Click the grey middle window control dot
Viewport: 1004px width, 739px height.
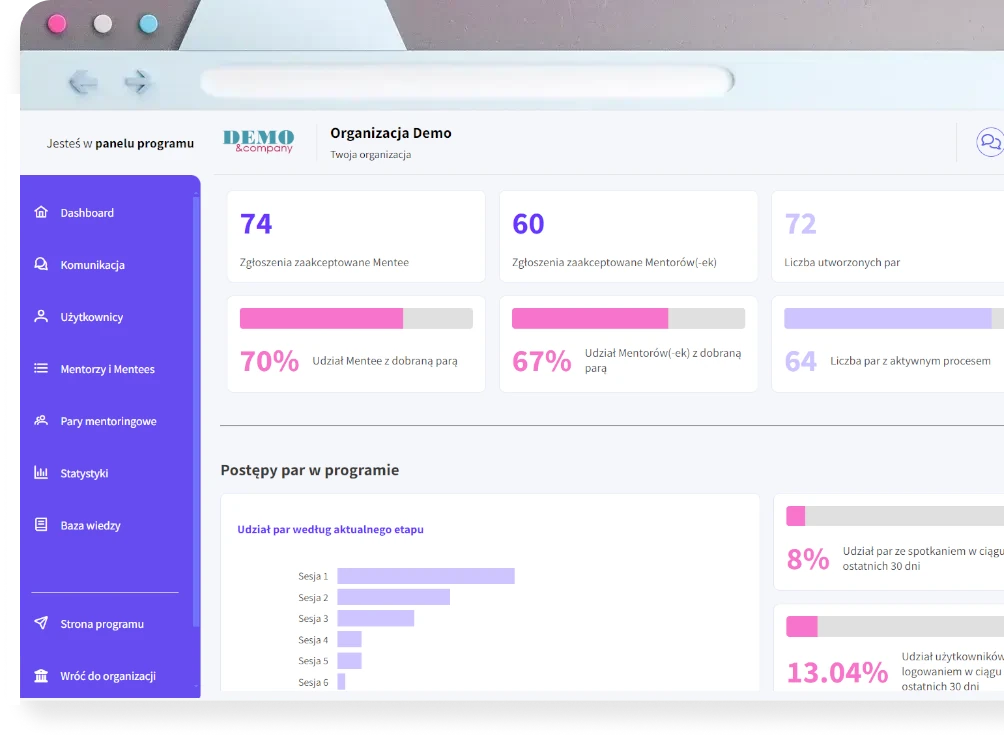tap(102, 24)
